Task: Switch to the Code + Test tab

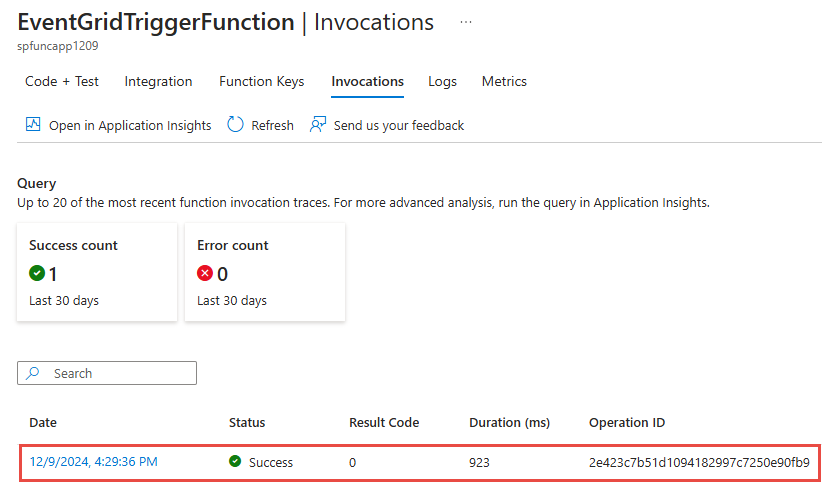Action: (x=62, y=82)
